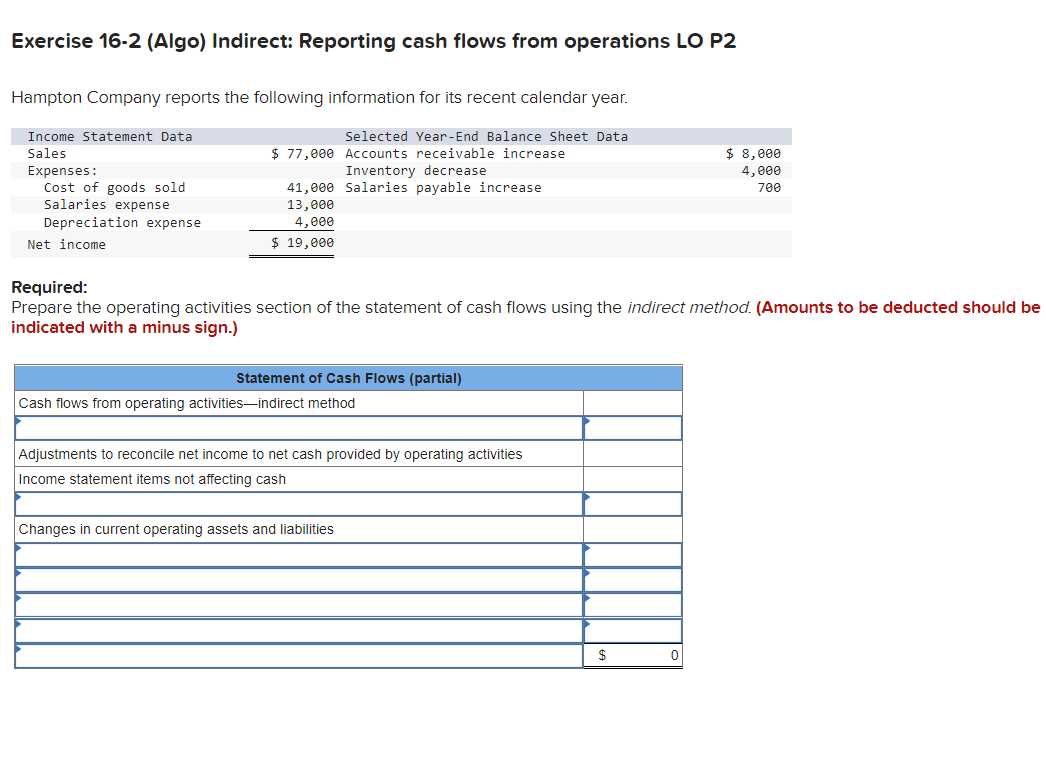Click the amount field beside the first line item
The height and width of the screenshot is (765, 1046).
632,427
